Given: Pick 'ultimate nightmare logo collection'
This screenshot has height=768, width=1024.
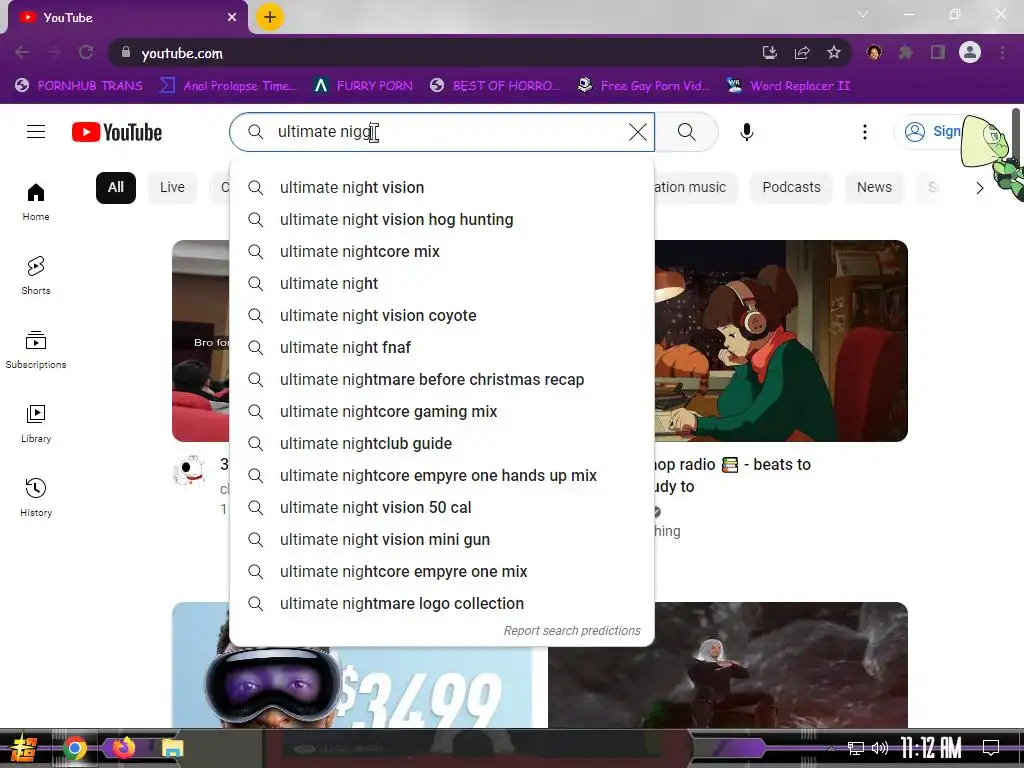Looking at the screenshot, I should click(442, 603).
